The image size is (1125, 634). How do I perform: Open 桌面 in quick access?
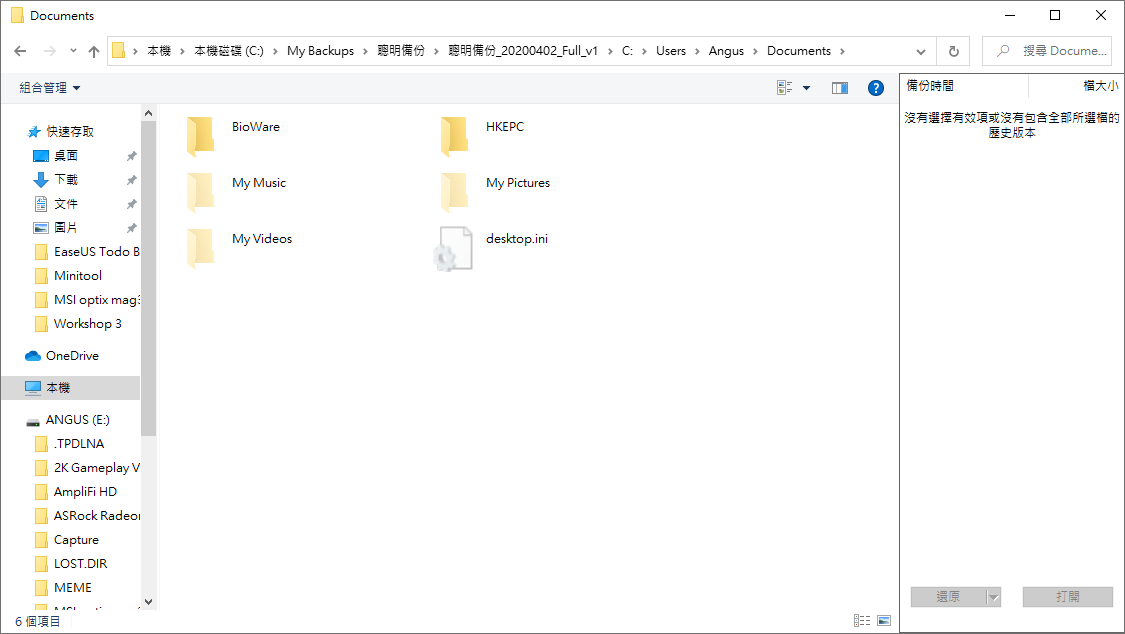(66, 156)
